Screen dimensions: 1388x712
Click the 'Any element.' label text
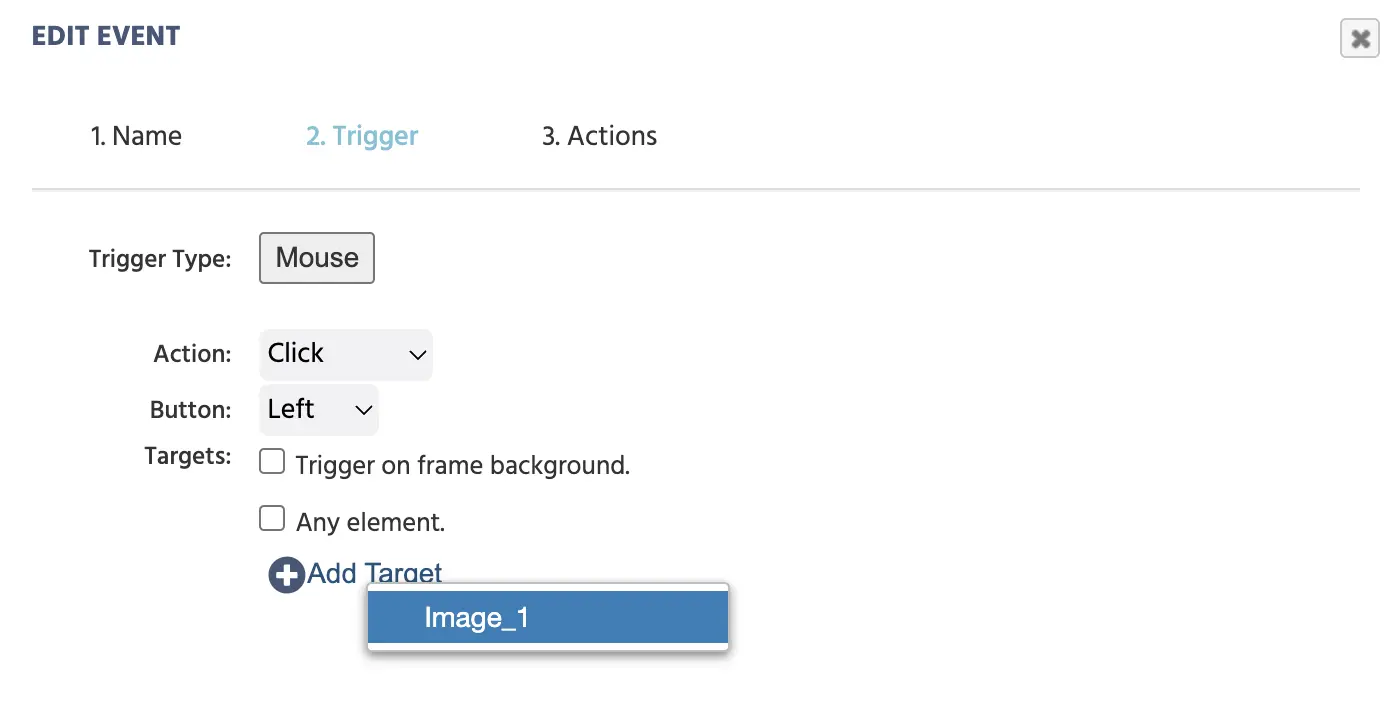coord(371,522)
